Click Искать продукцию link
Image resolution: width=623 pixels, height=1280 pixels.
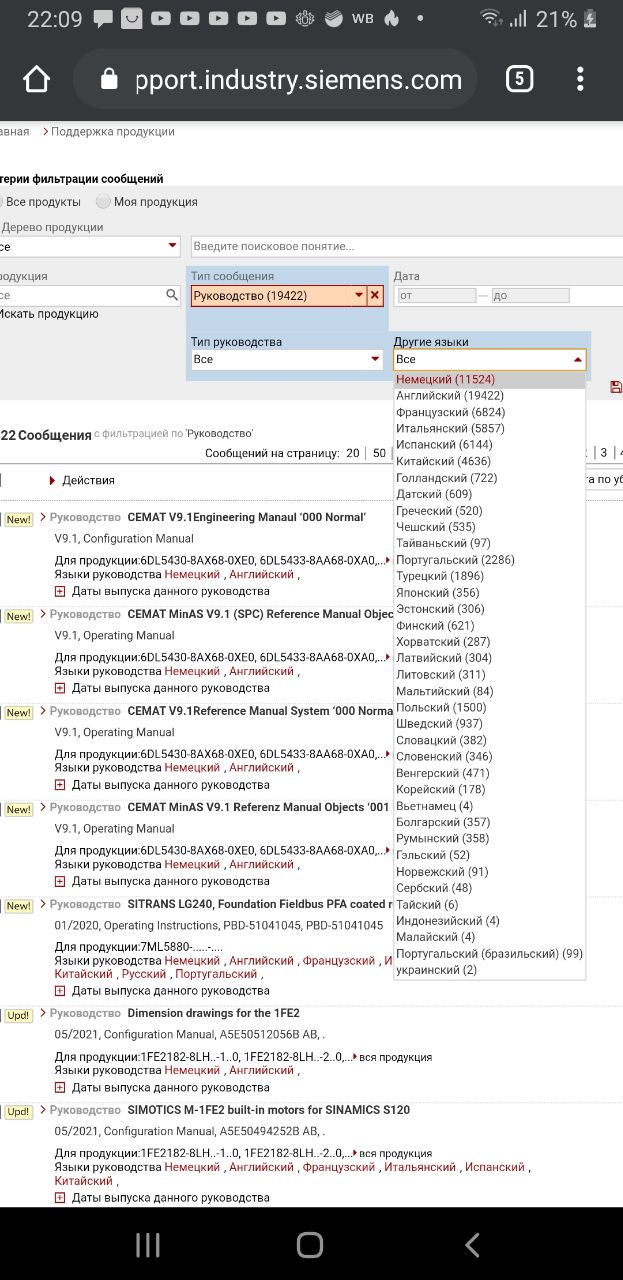point(49,314)
